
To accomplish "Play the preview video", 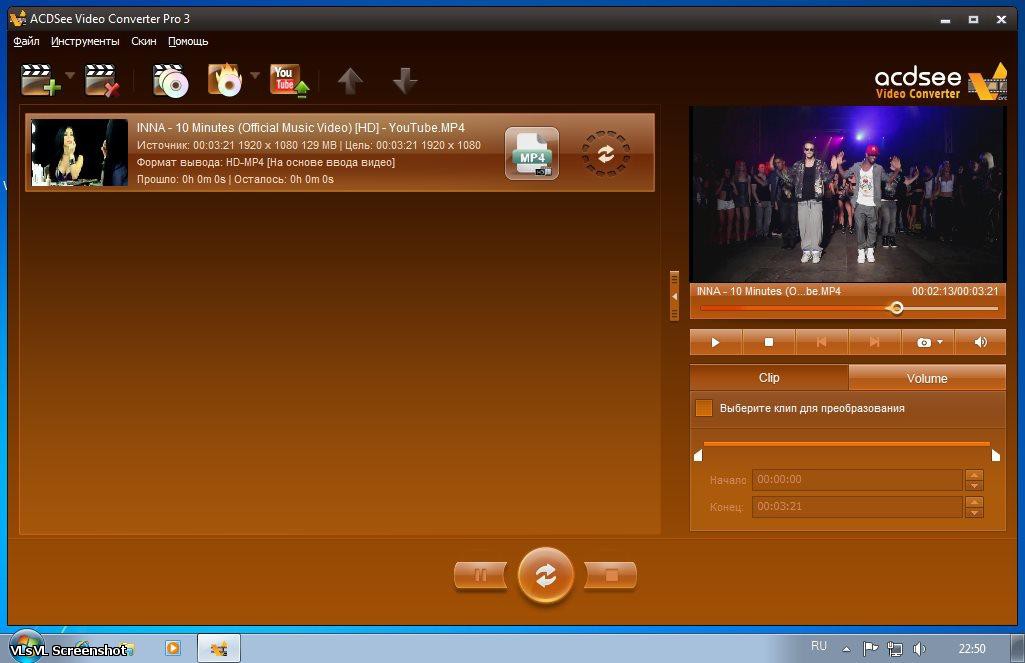I will pyautogui.click(x=715, y=342).
